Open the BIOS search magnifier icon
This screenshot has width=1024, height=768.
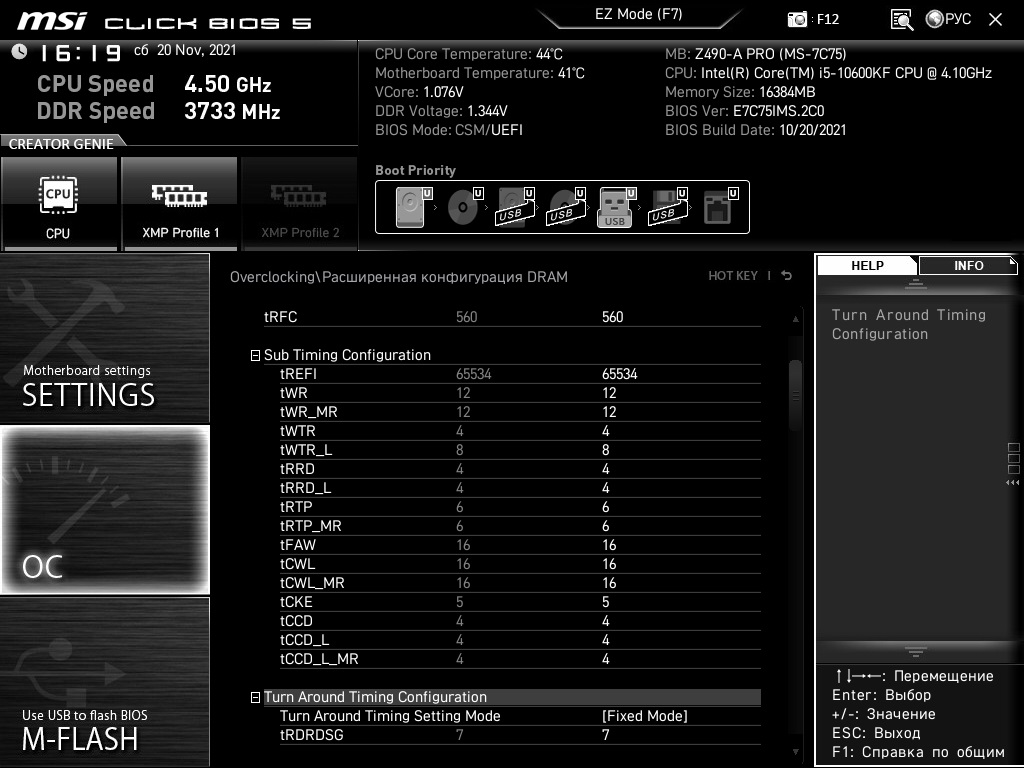[x=902, y=20]
